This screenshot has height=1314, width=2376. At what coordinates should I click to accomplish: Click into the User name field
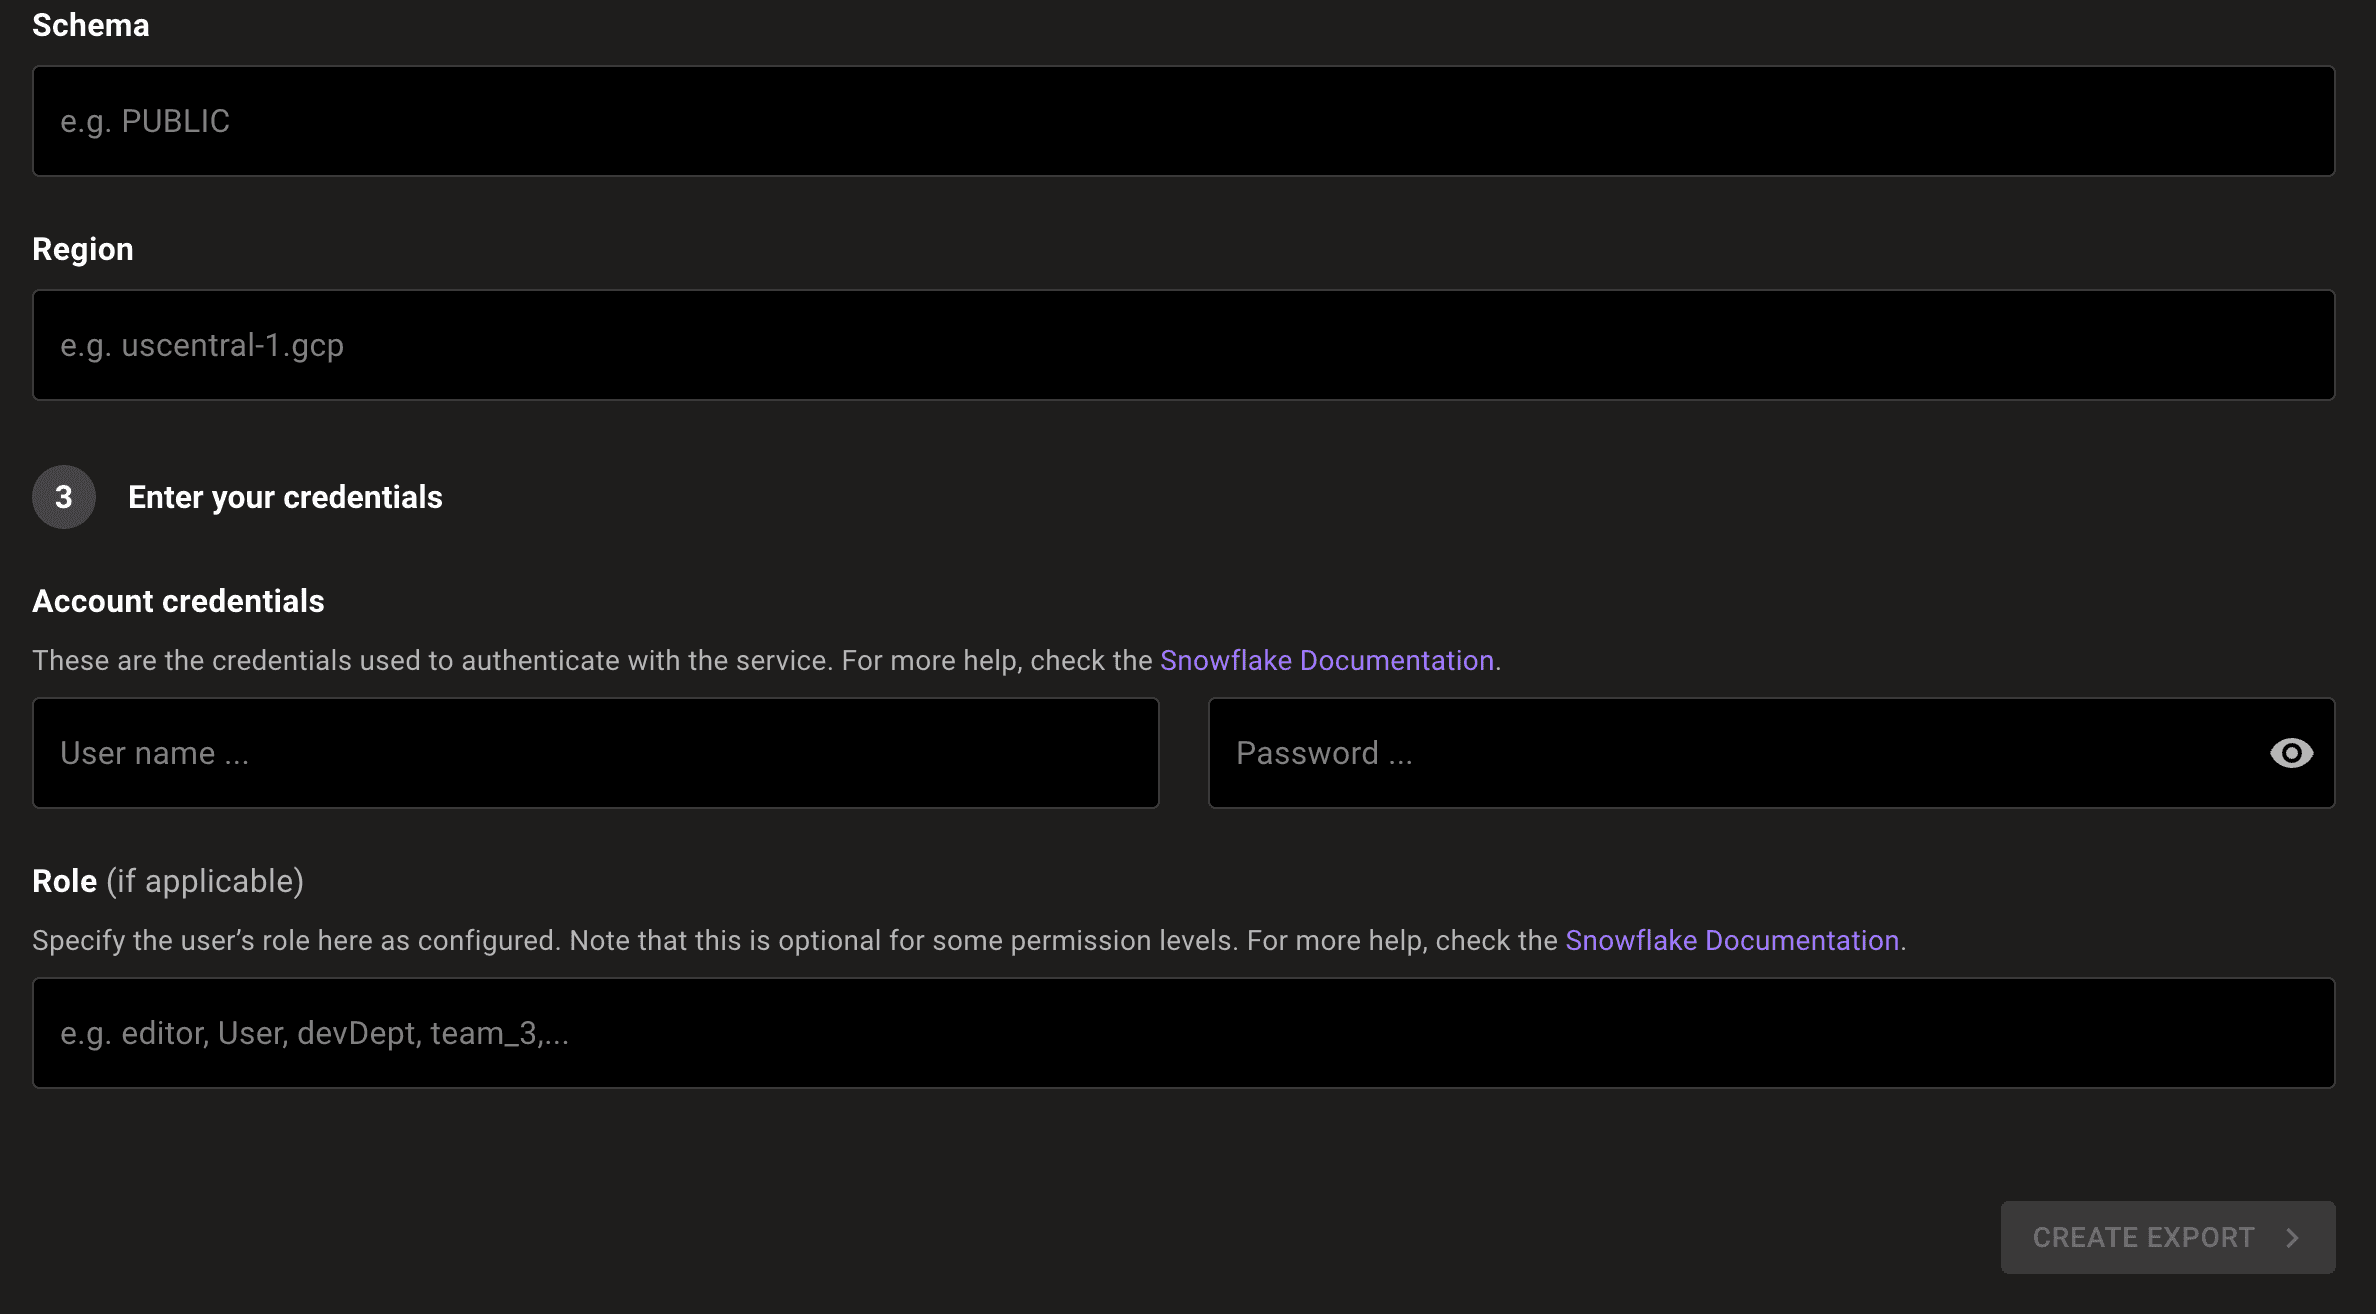click(595, 753)
